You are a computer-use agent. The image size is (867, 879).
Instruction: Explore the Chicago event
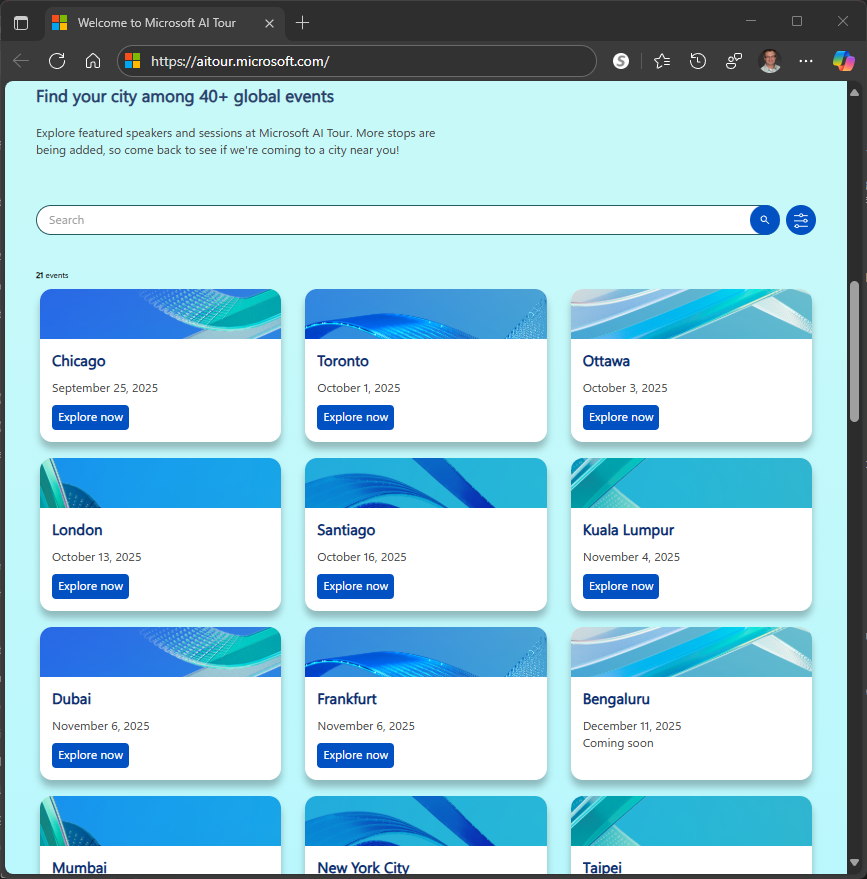coord(90,417)
